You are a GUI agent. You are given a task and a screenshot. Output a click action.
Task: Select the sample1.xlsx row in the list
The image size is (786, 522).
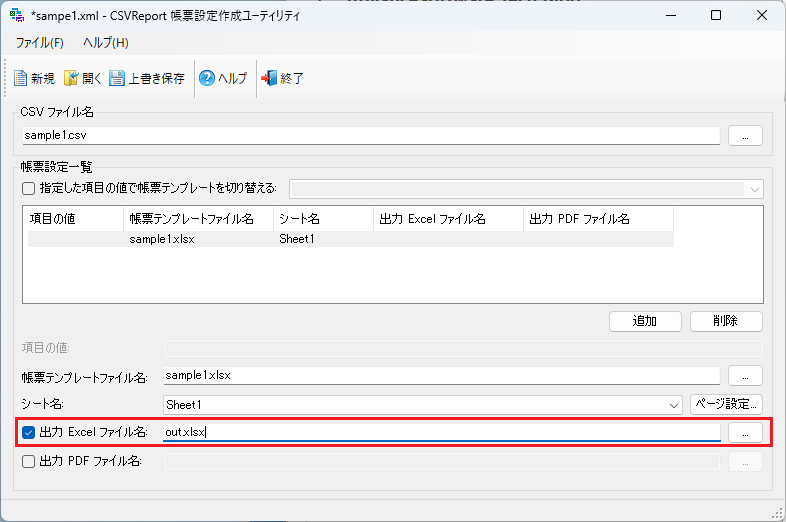click(x=350, y=239)
